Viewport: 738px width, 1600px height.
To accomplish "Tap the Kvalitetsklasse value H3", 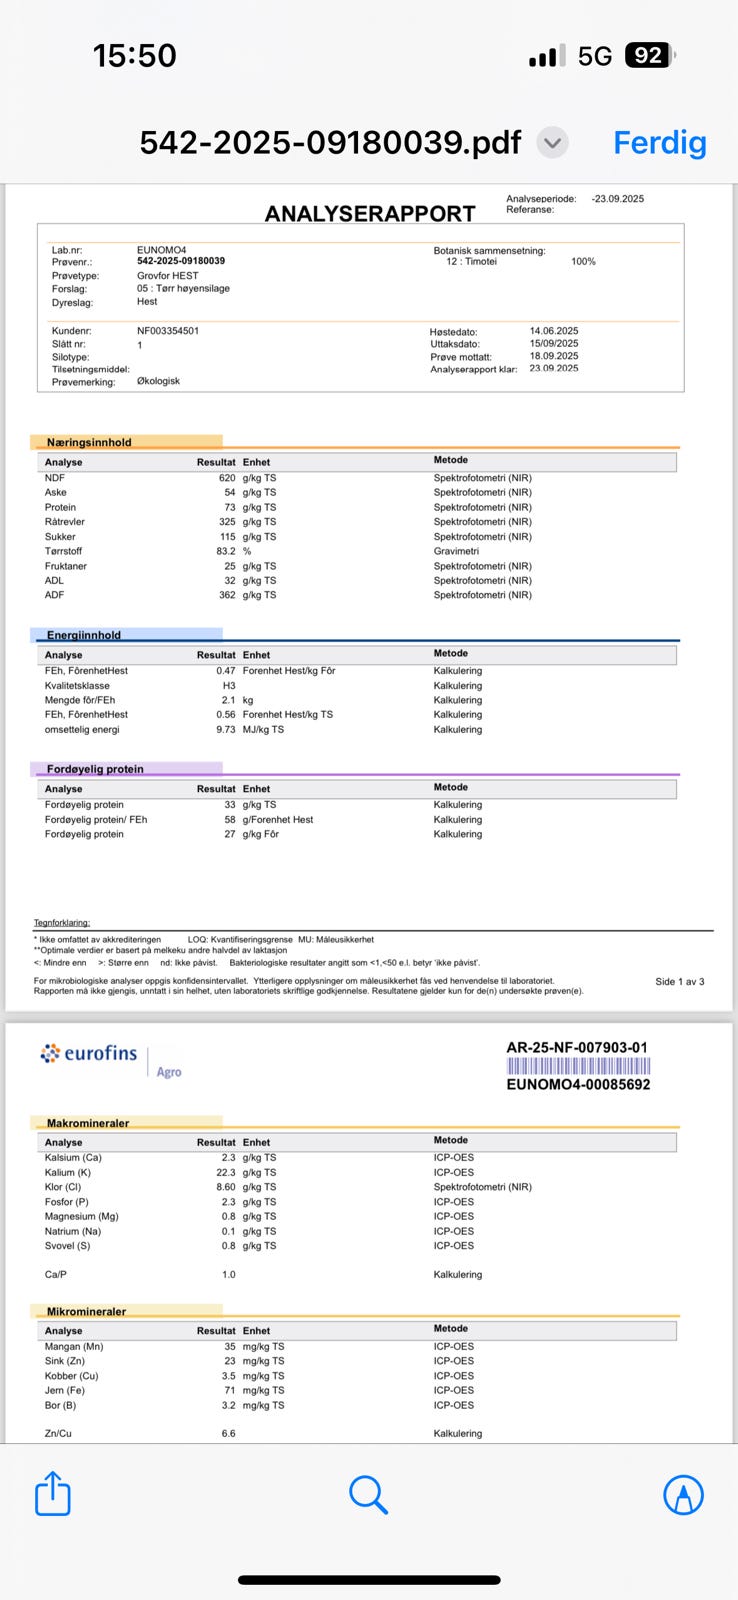I will (x=229, y=686).
